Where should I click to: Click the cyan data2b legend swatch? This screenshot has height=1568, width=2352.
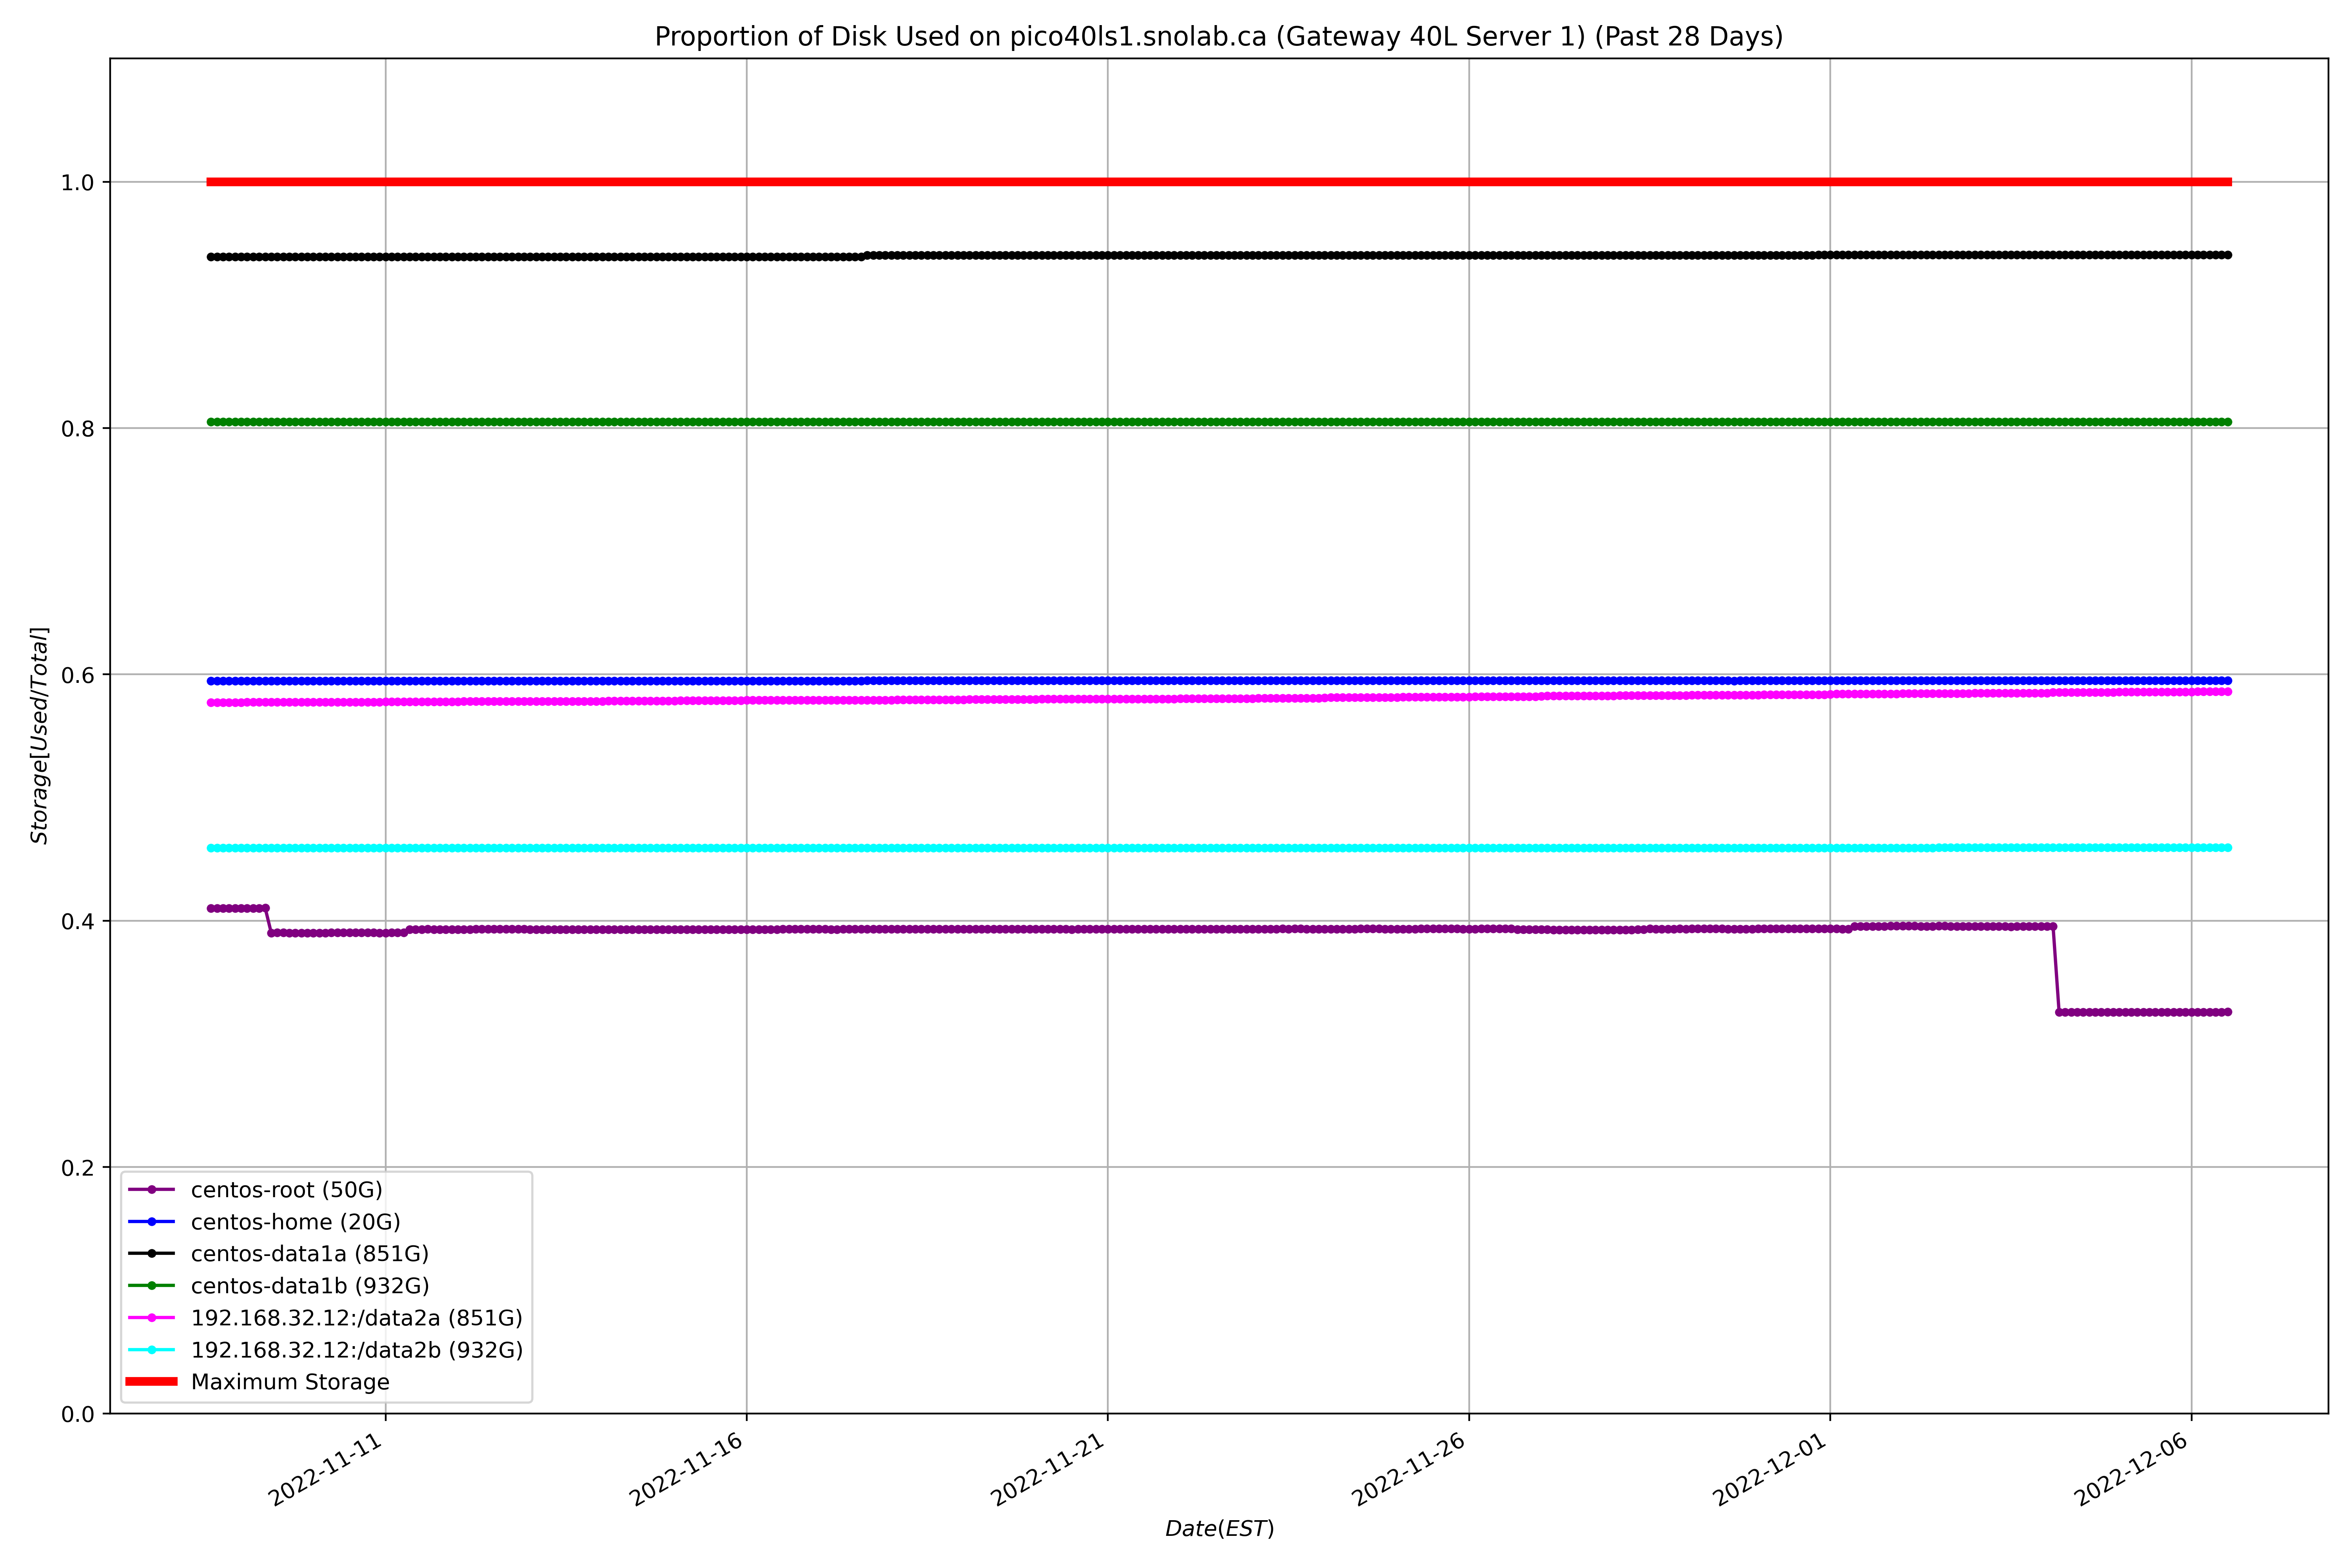coord(152,1350)
